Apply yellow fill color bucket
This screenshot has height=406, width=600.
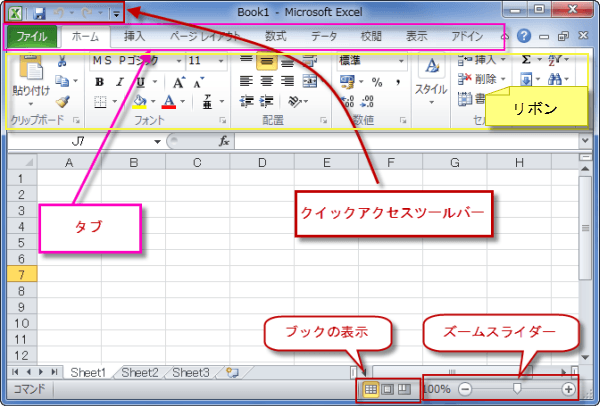pyautogui.click(x=139, y=102)
